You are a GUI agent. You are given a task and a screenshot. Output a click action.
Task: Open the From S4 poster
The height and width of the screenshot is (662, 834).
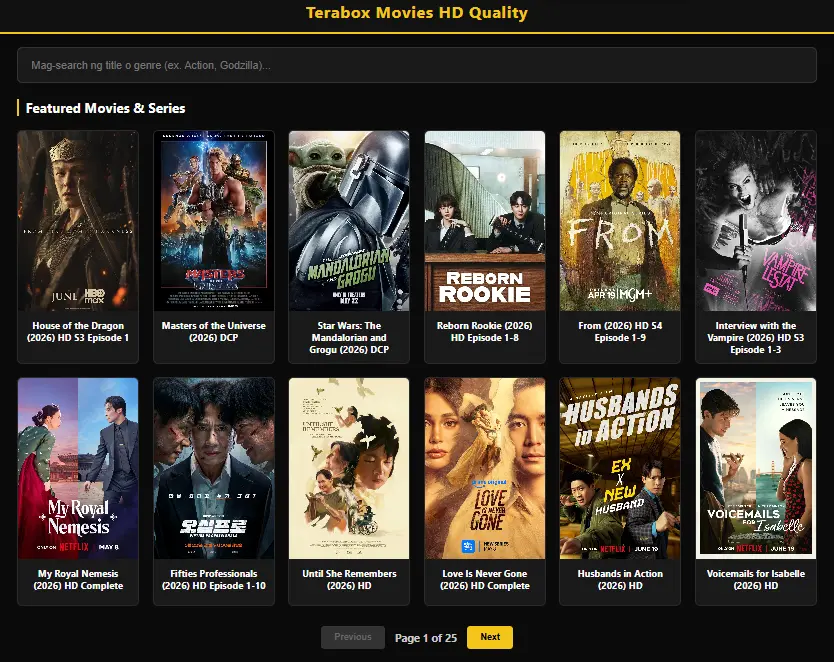[x=620, y=221]
